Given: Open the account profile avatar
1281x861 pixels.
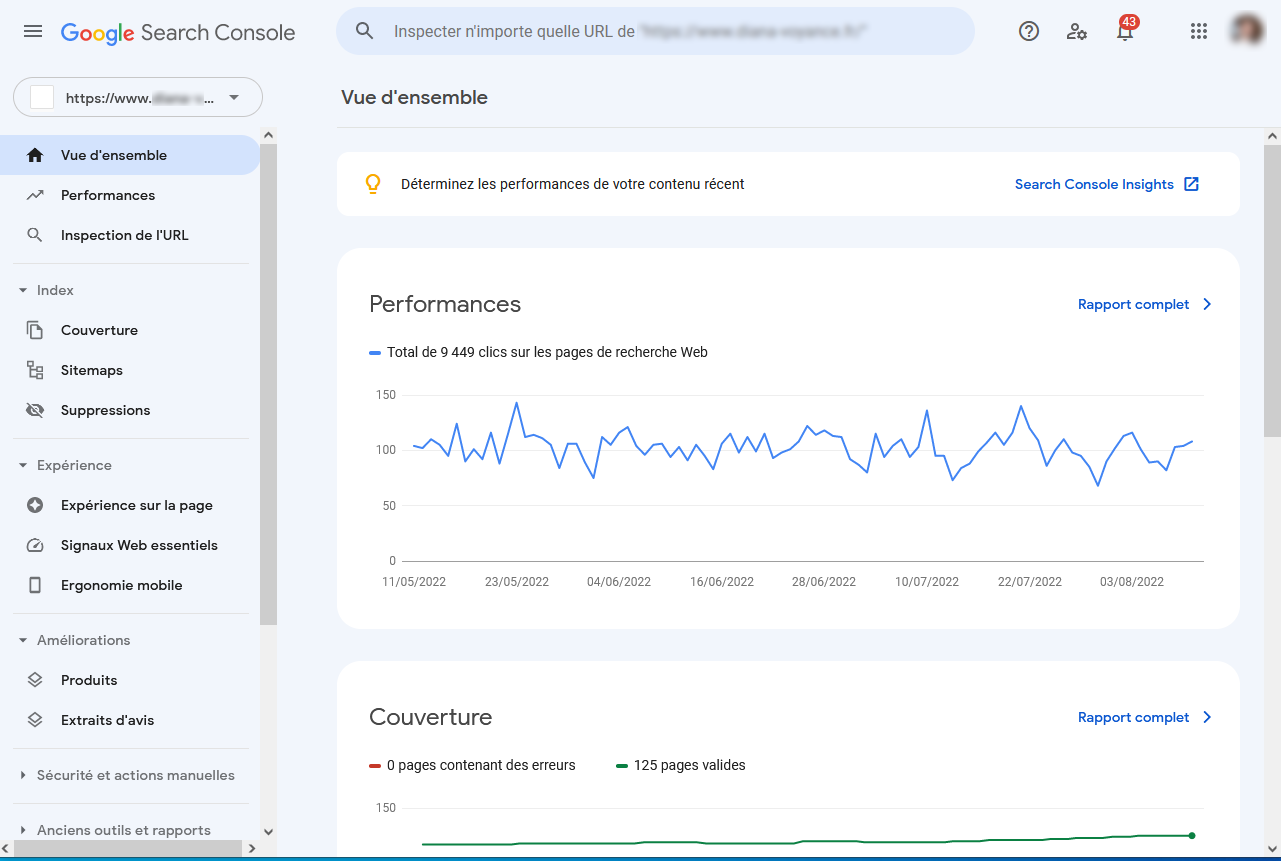Looking at the screenshot, I should [x=1247, y=30].
